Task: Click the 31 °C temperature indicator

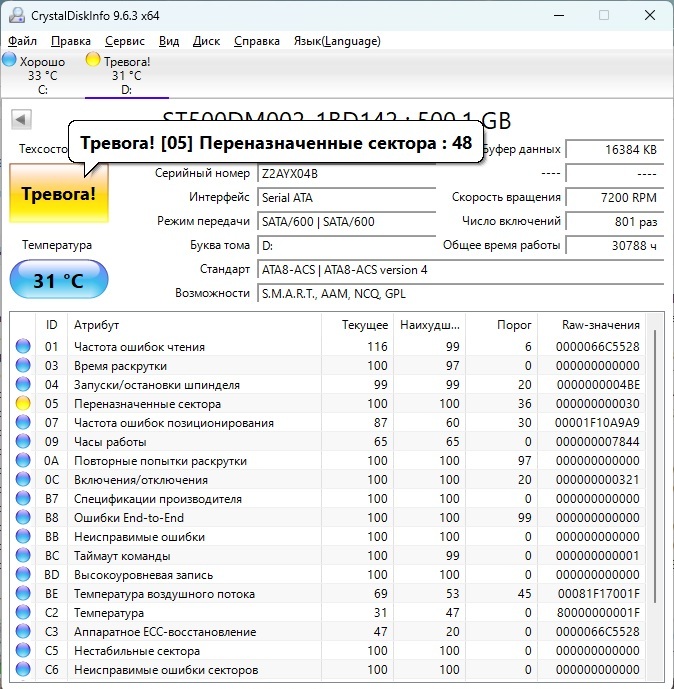Action: pos(59,280)
